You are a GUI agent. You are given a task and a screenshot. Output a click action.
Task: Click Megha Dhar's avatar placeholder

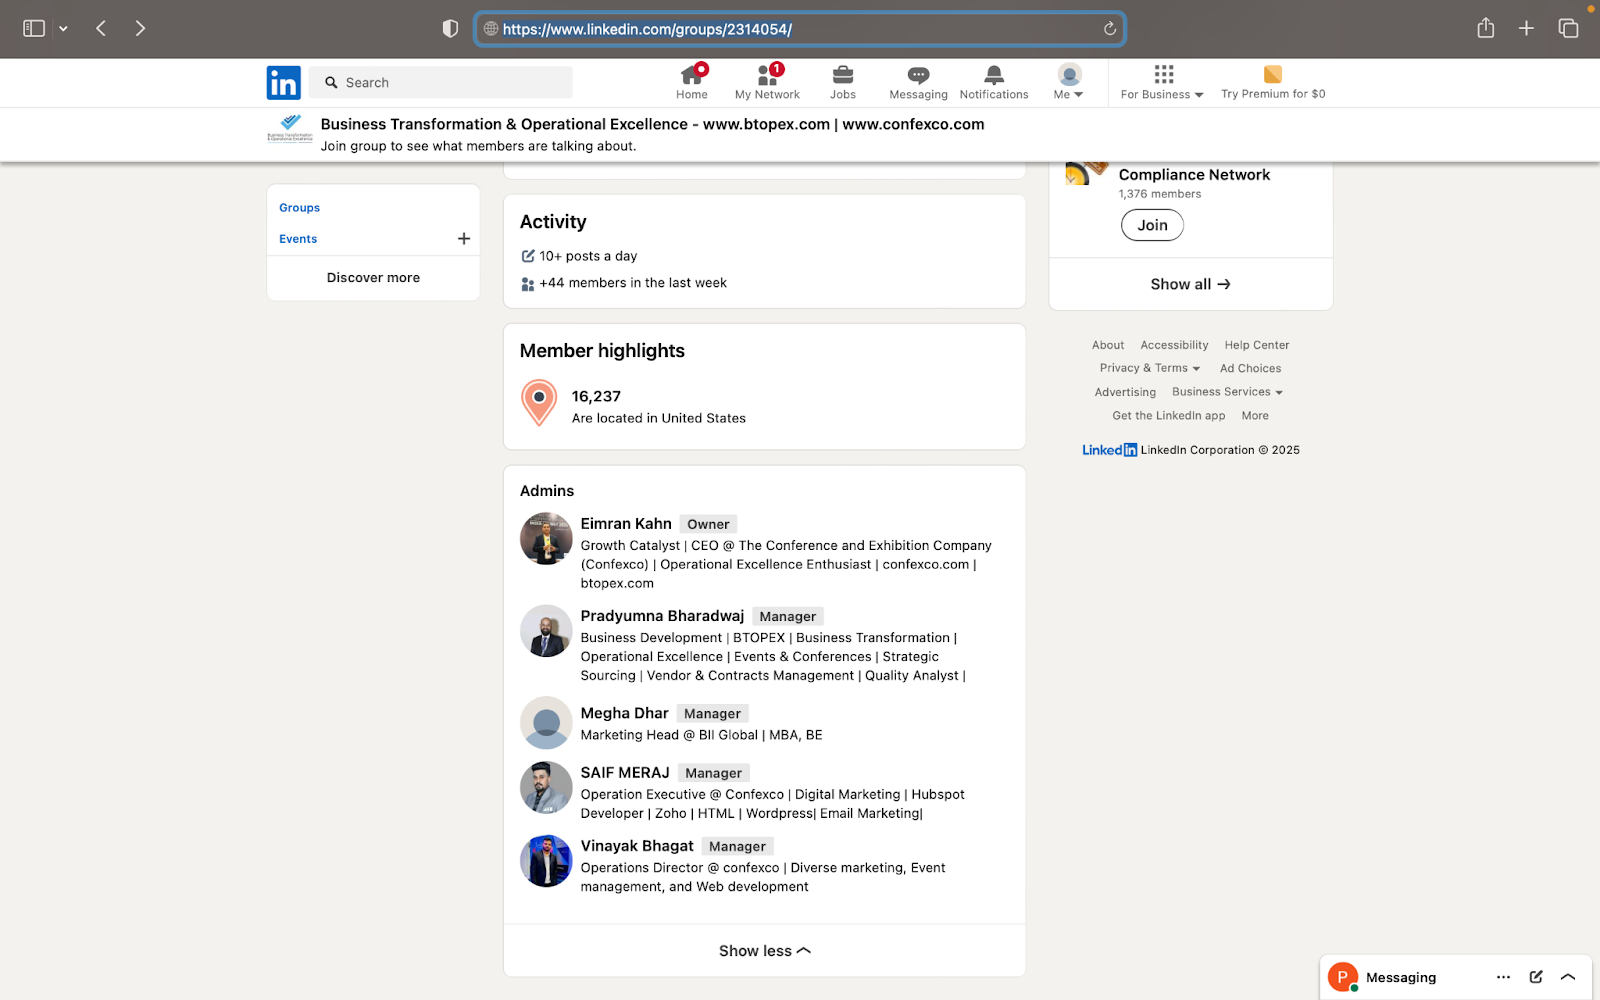(546, 723)
